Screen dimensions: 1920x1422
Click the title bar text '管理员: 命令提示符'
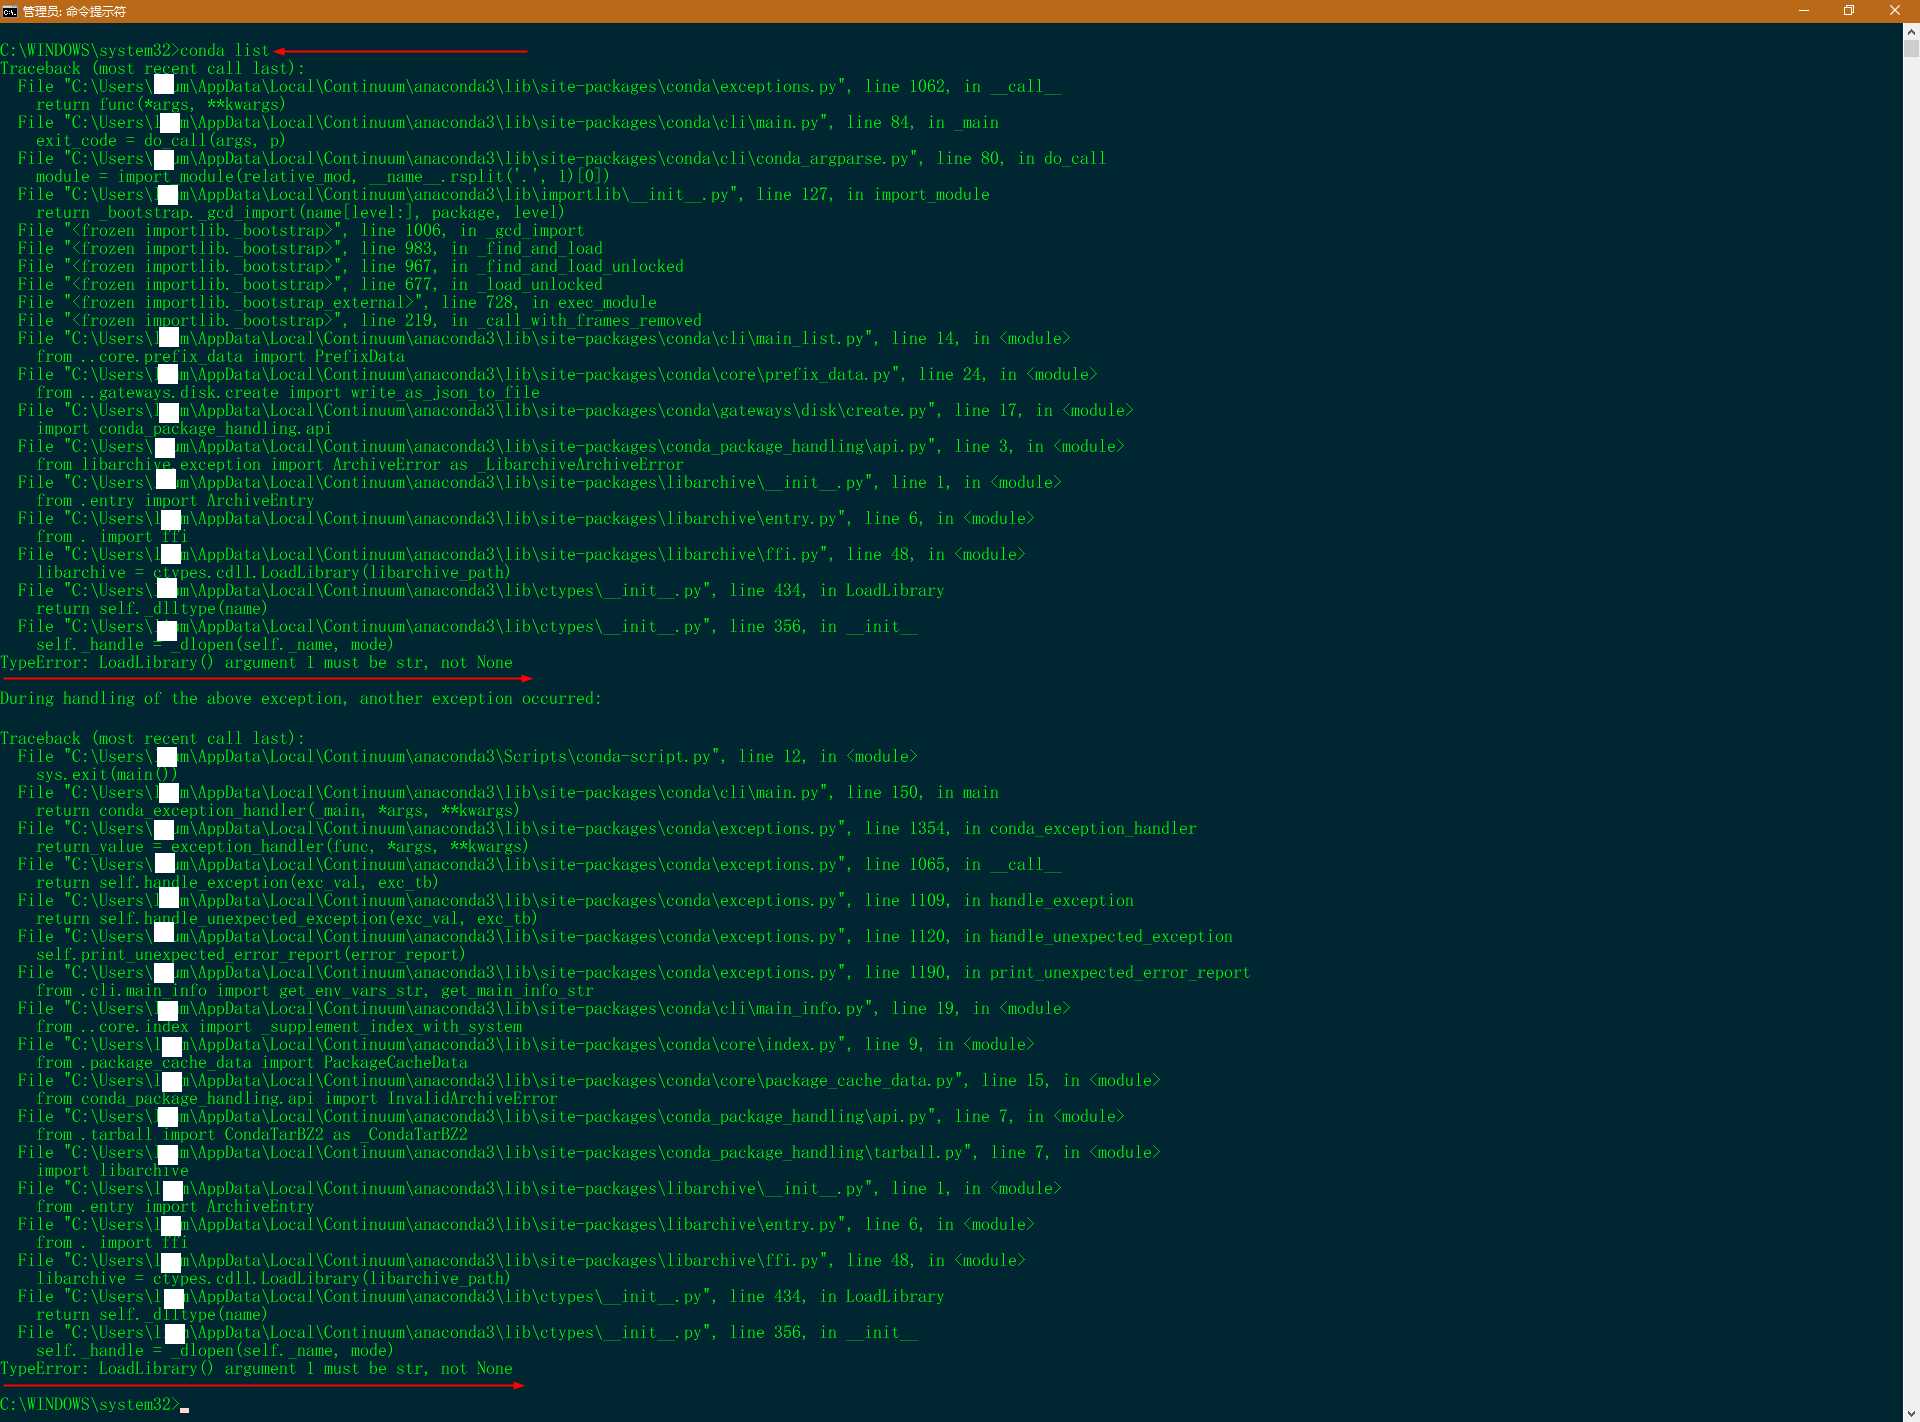coord(75,11)
